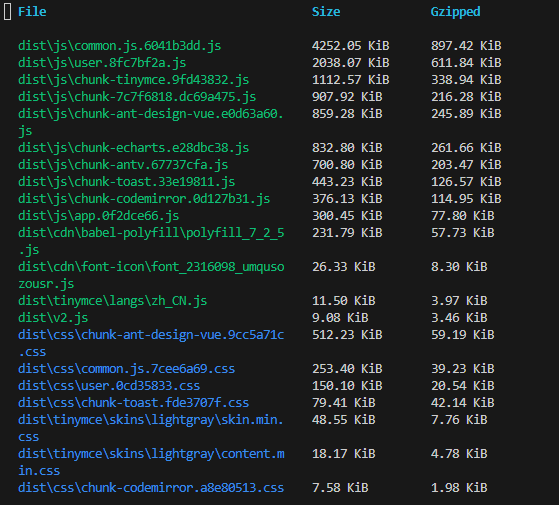Select the 376.13 KiB size value
The width and height of the screenshot is (559, 505).
pos(347,199)
